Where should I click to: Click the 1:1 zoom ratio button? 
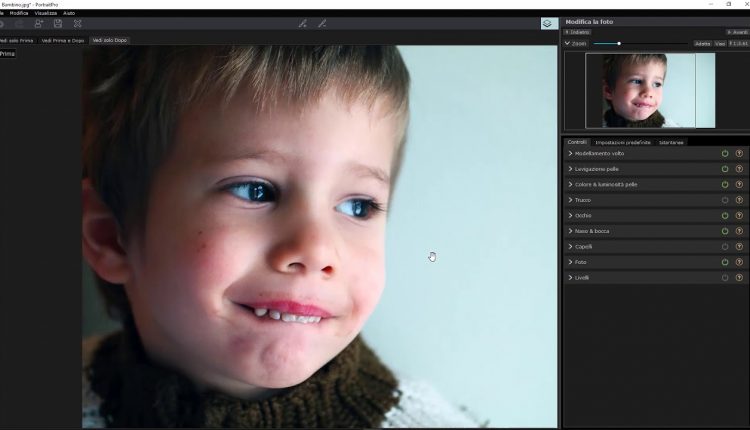pyautogui.click(x=739, y=44)
